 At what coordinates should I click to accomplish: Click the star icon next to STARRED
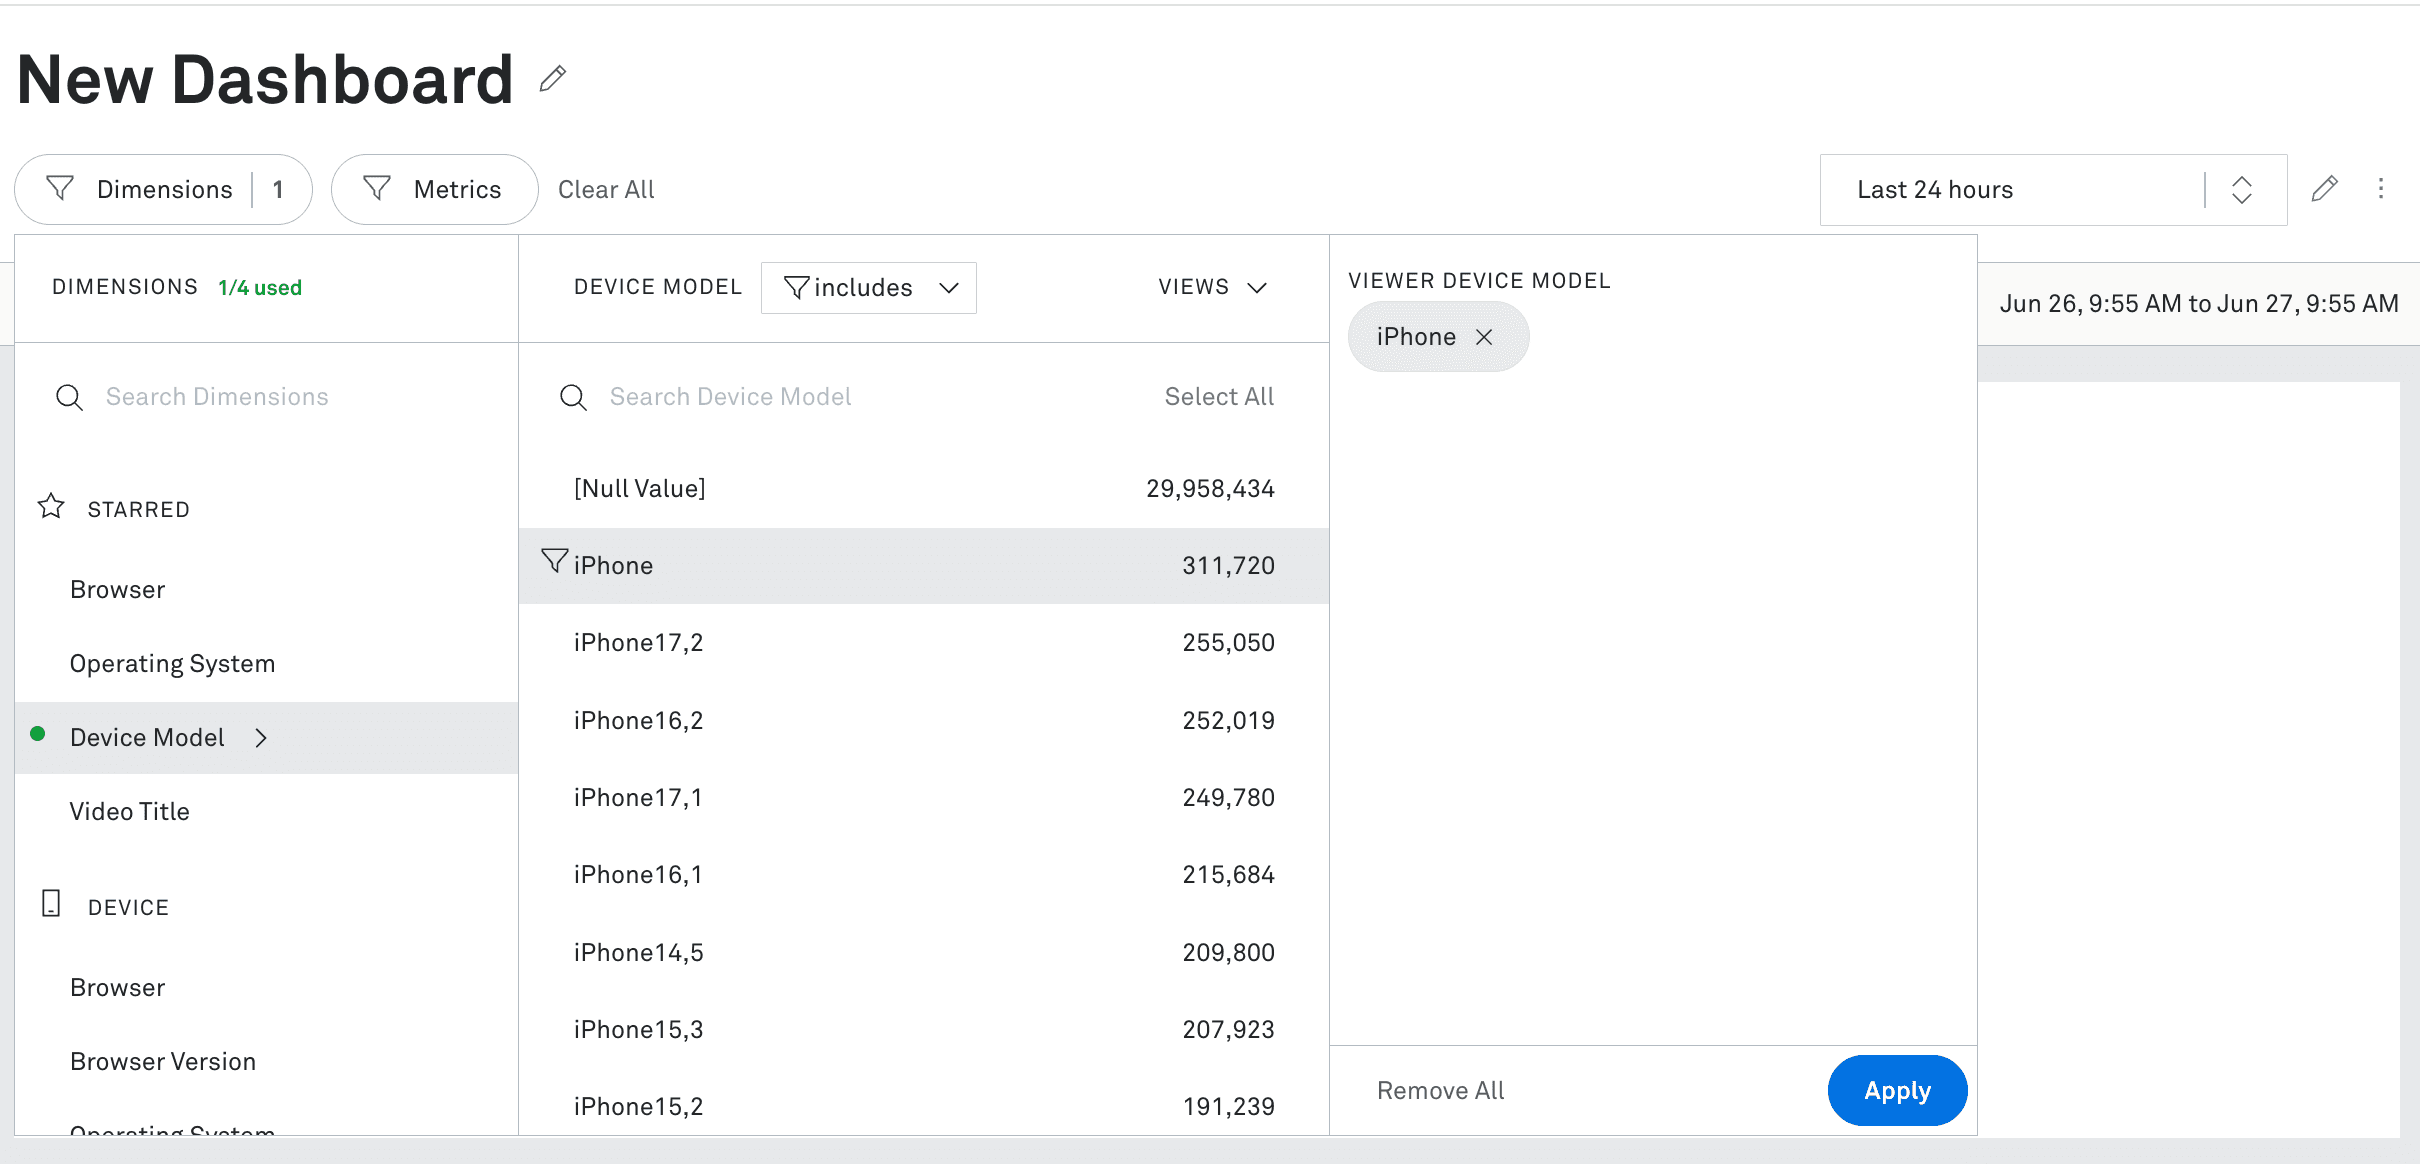pyautogui.click(x=51, y=507)
